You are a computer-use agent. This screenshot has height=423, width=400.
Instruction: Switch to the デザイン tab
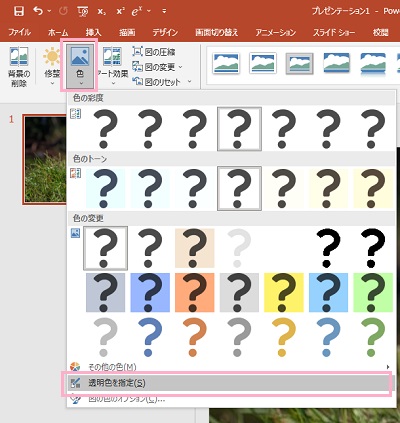(165, 32)
